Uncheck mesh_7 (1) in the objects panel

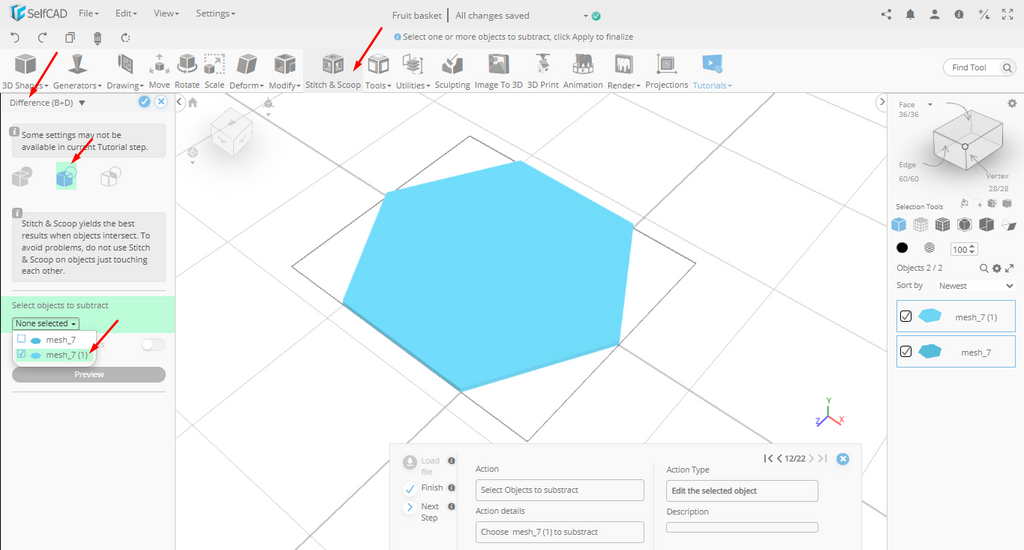[906, 316]
